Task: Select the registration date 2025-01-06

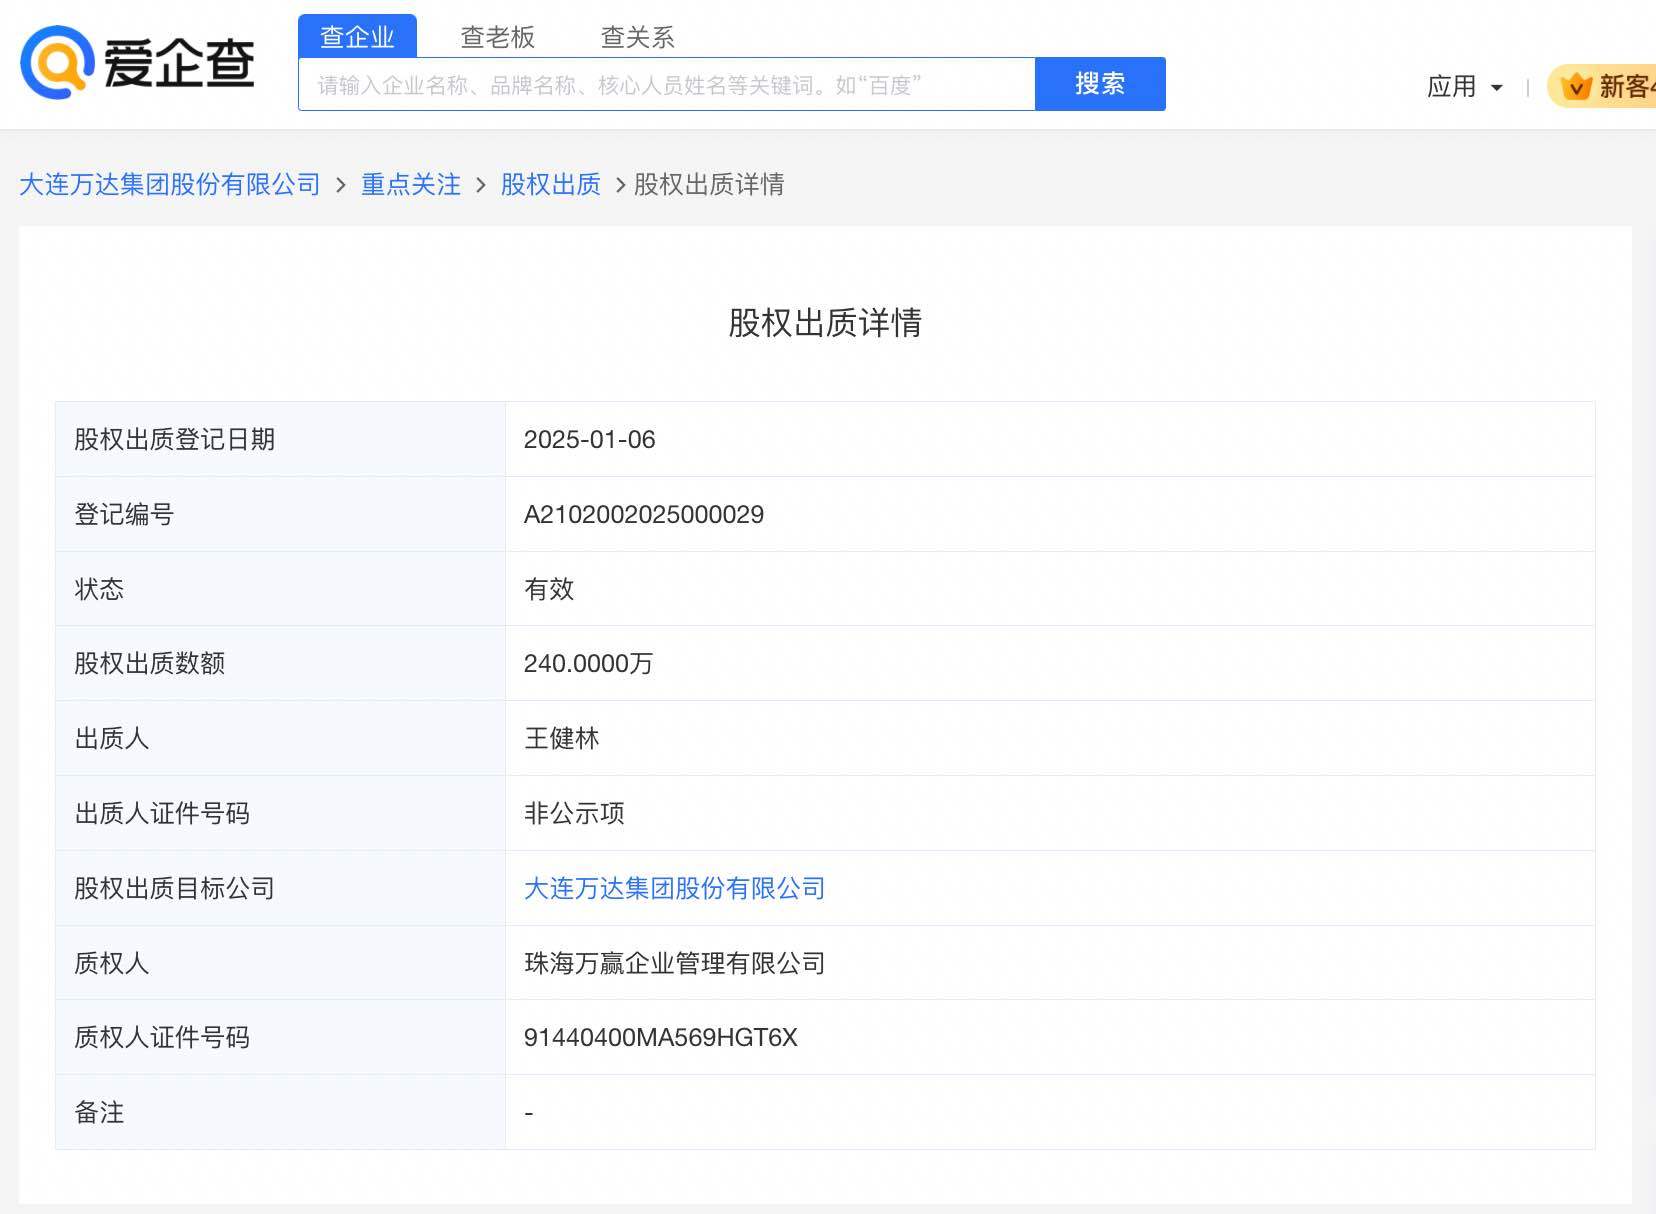Action: coord(590,440)
